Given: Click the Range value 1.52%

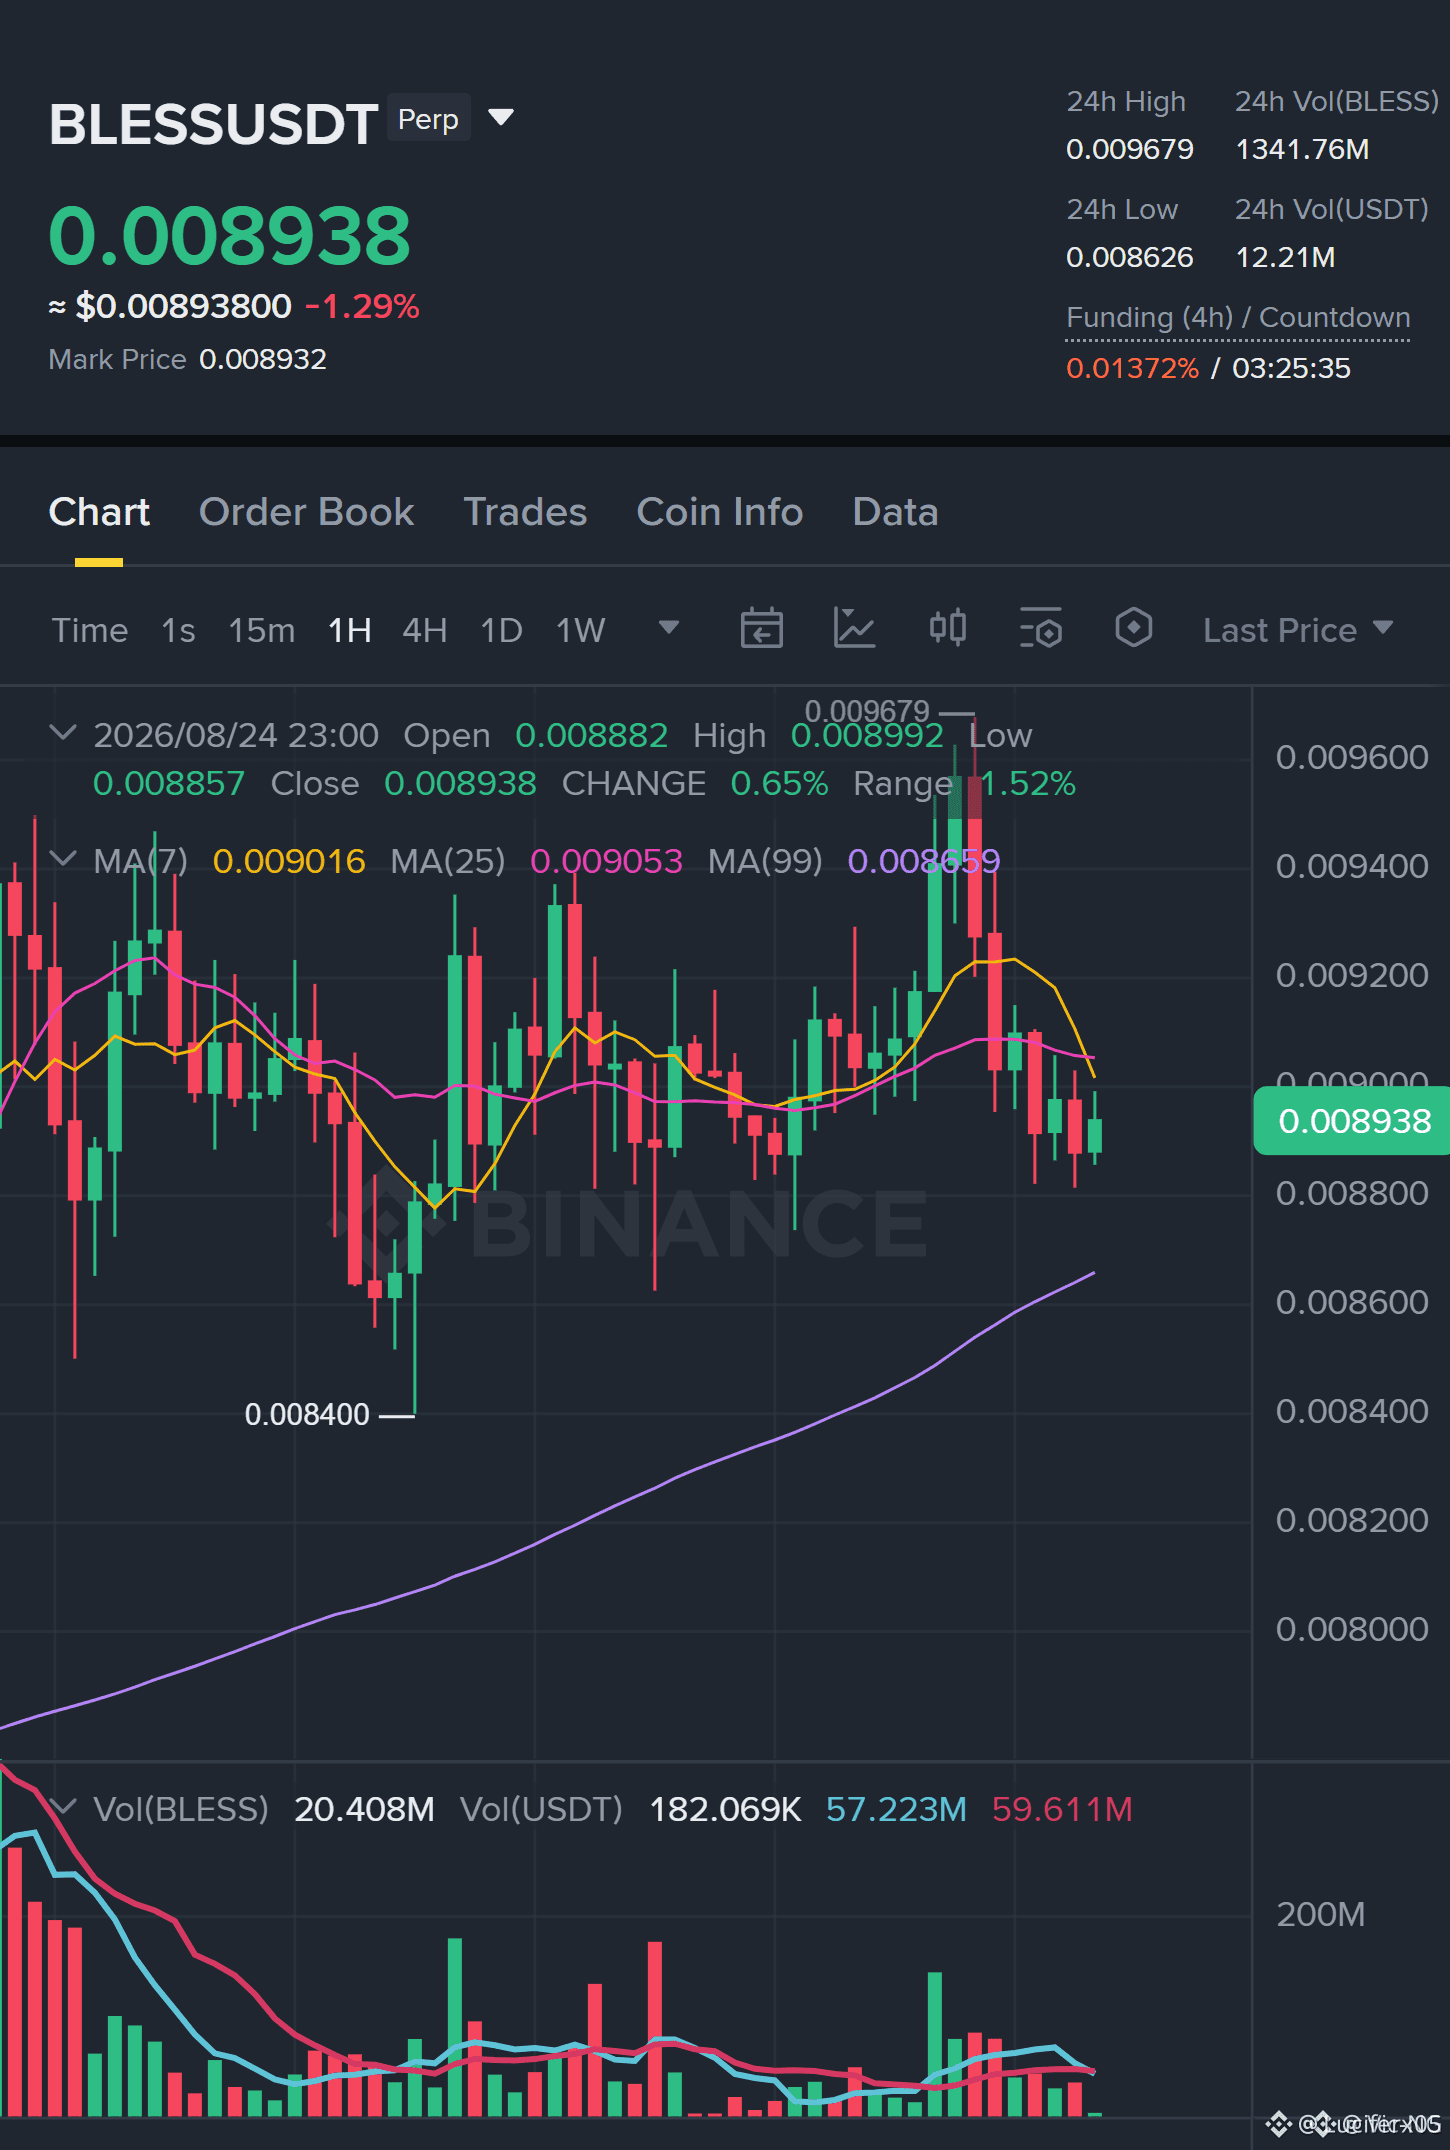Looking at the screenshot, I should [1028, 783].
